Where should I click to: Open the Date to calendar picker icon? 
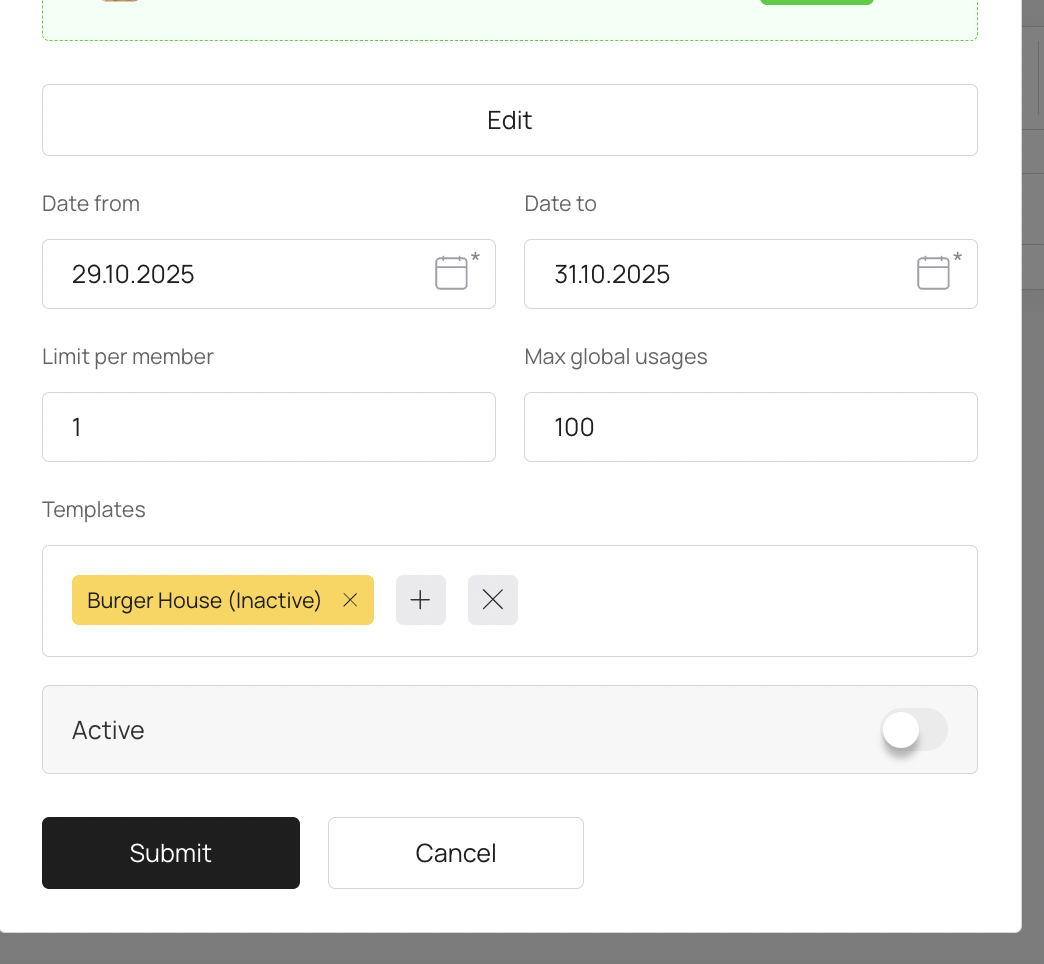click(933, 273)
